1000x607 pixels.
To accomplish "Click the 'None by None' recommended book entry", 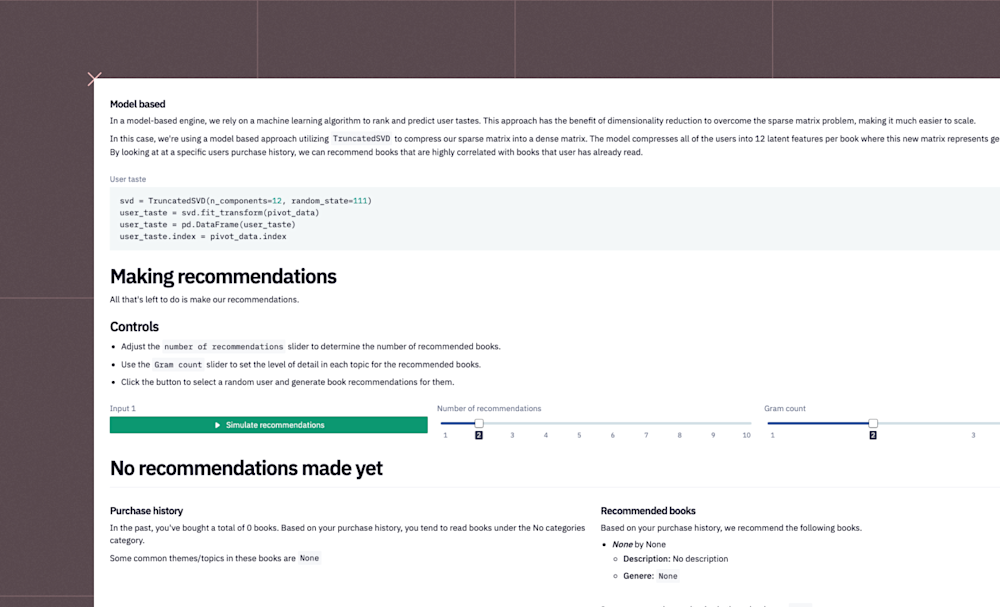I will tap(639, 544).
